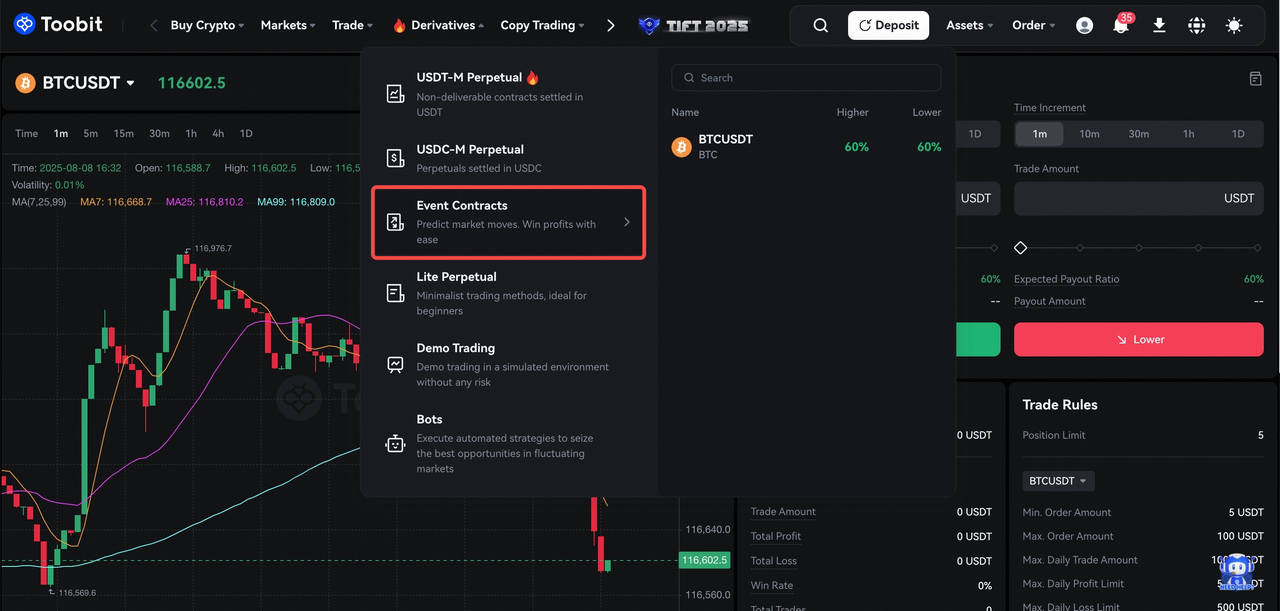Viewport: 1280px width, 611px height.
Task: Select the 4h chart interval
Action: pos(218,133)
